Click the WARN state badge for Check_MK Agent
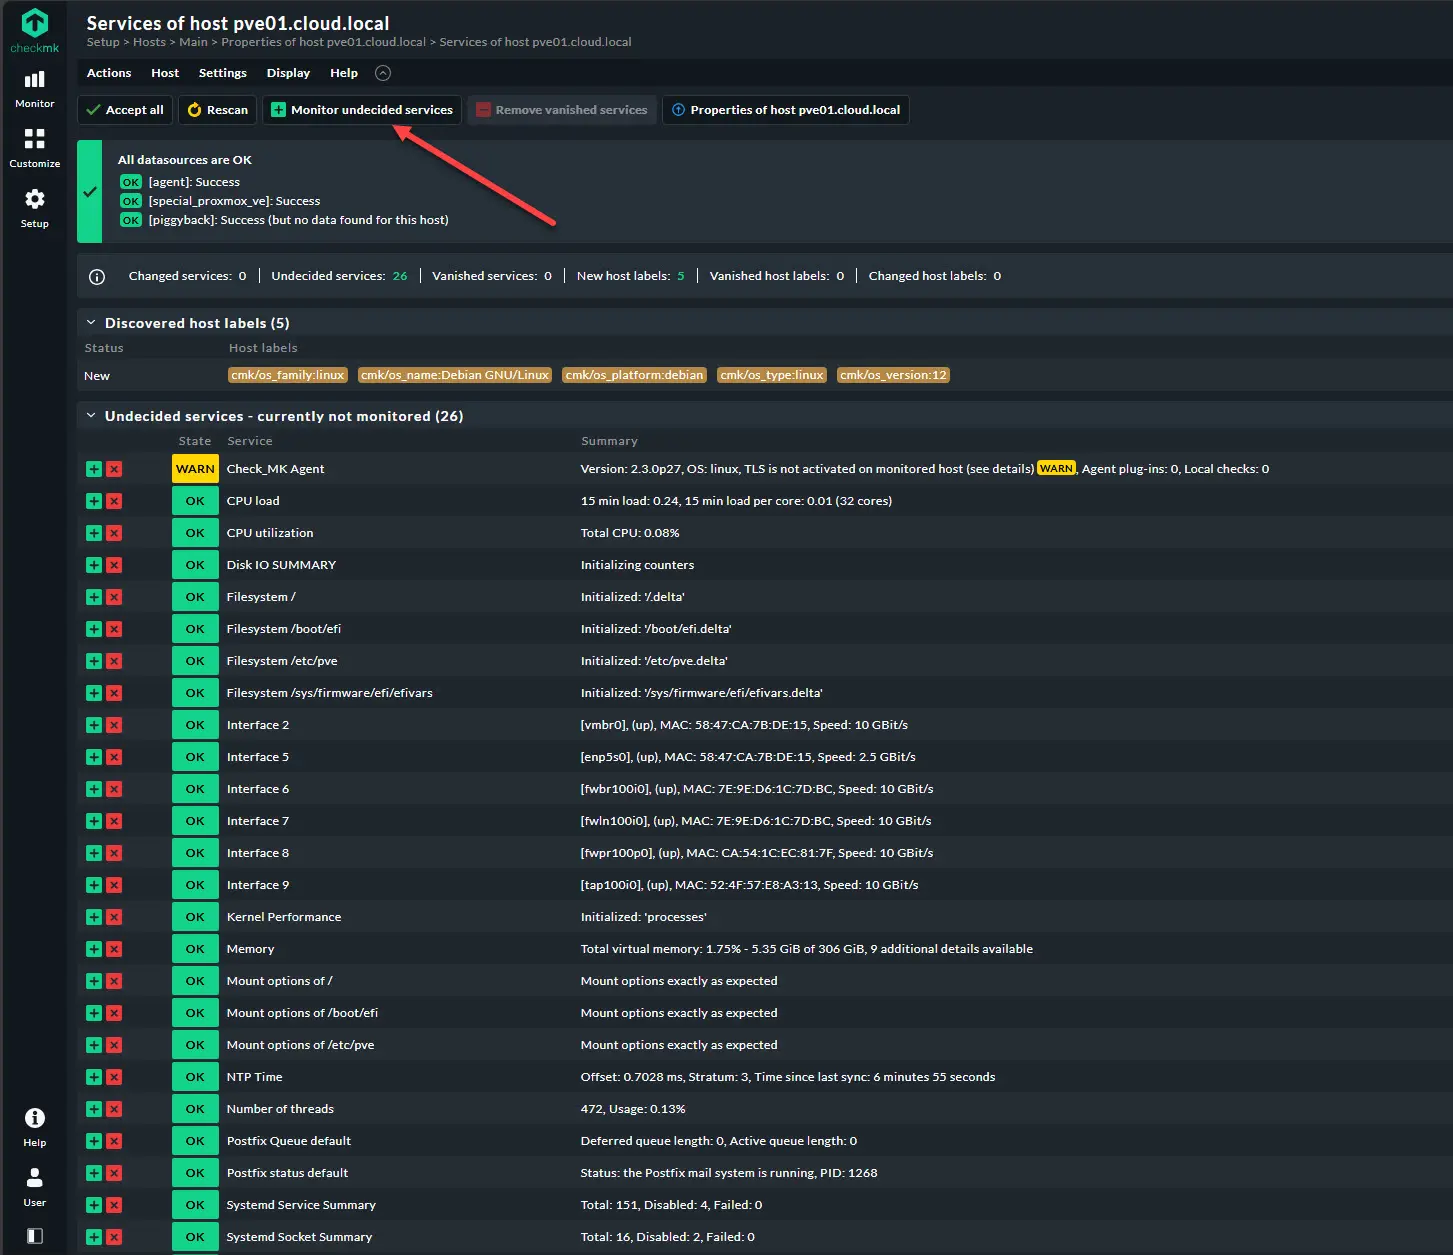Image resolution: width=1453 pixels, height=1255 pixels. 195,469
